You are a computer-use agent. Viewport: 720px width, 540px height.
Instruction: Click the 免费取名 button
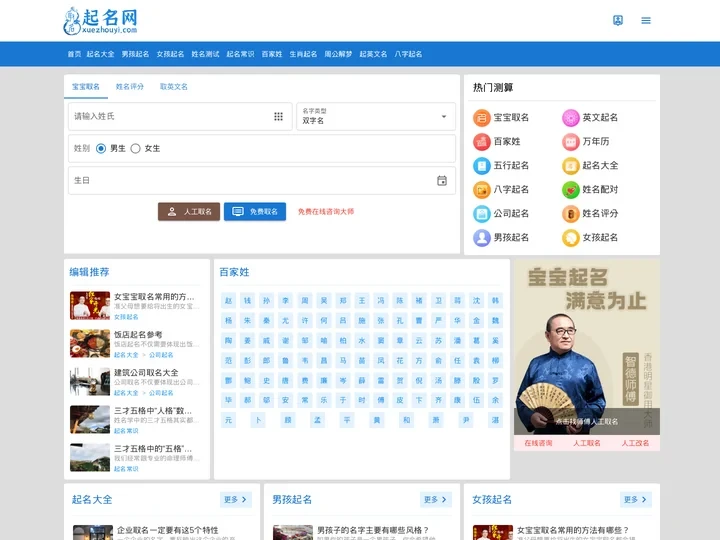pyautogui.click(x=255, y=212)
